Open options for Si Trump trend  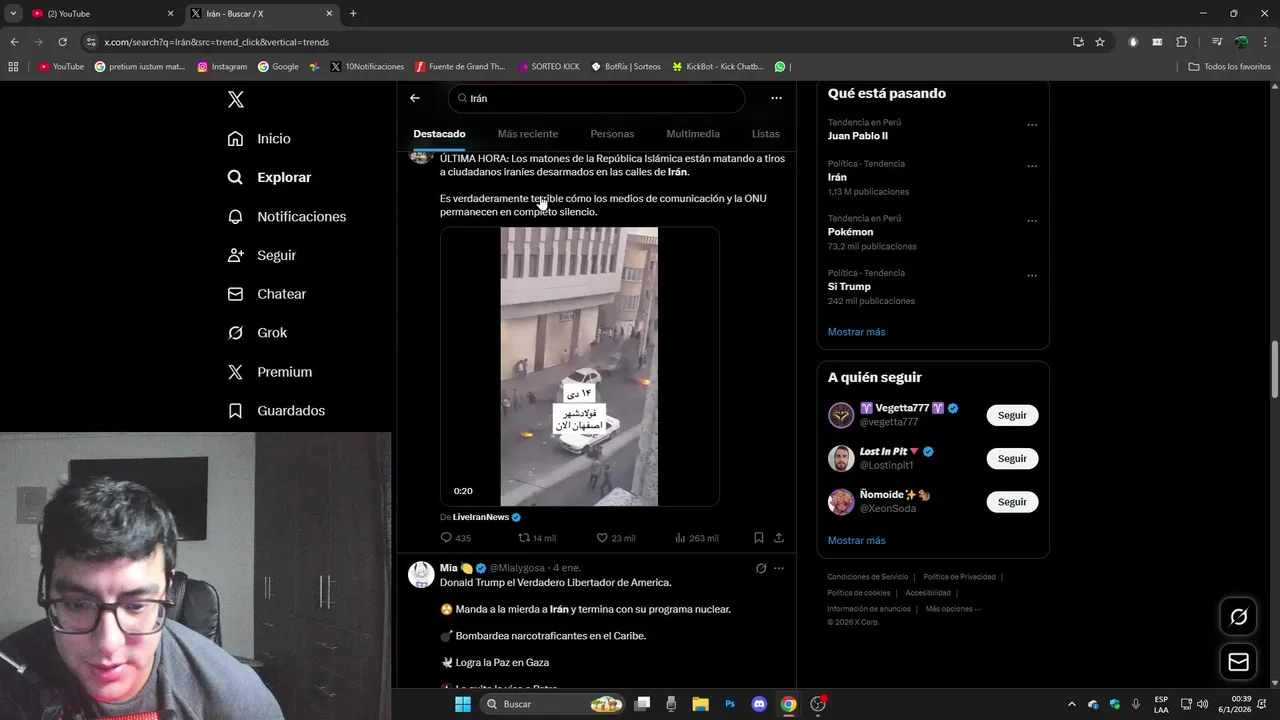tap(1032, 276)
